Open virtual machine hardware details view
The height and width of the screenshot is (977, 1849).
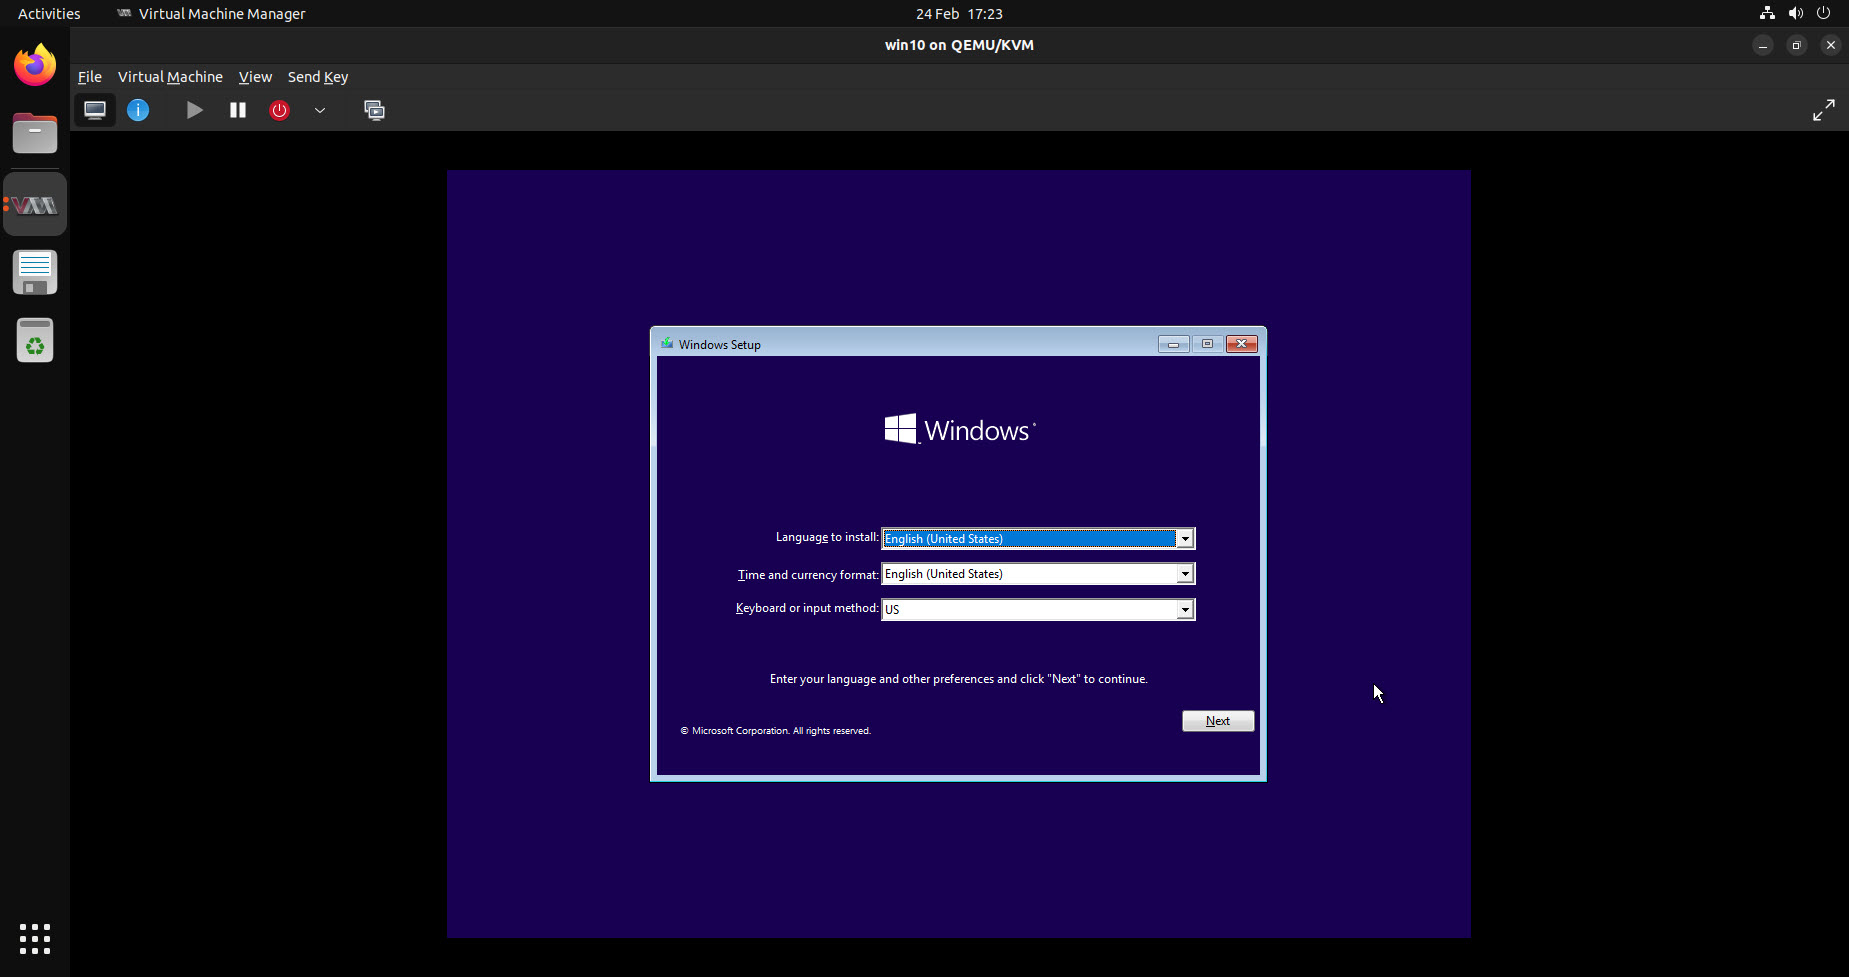tap(138, 110)
